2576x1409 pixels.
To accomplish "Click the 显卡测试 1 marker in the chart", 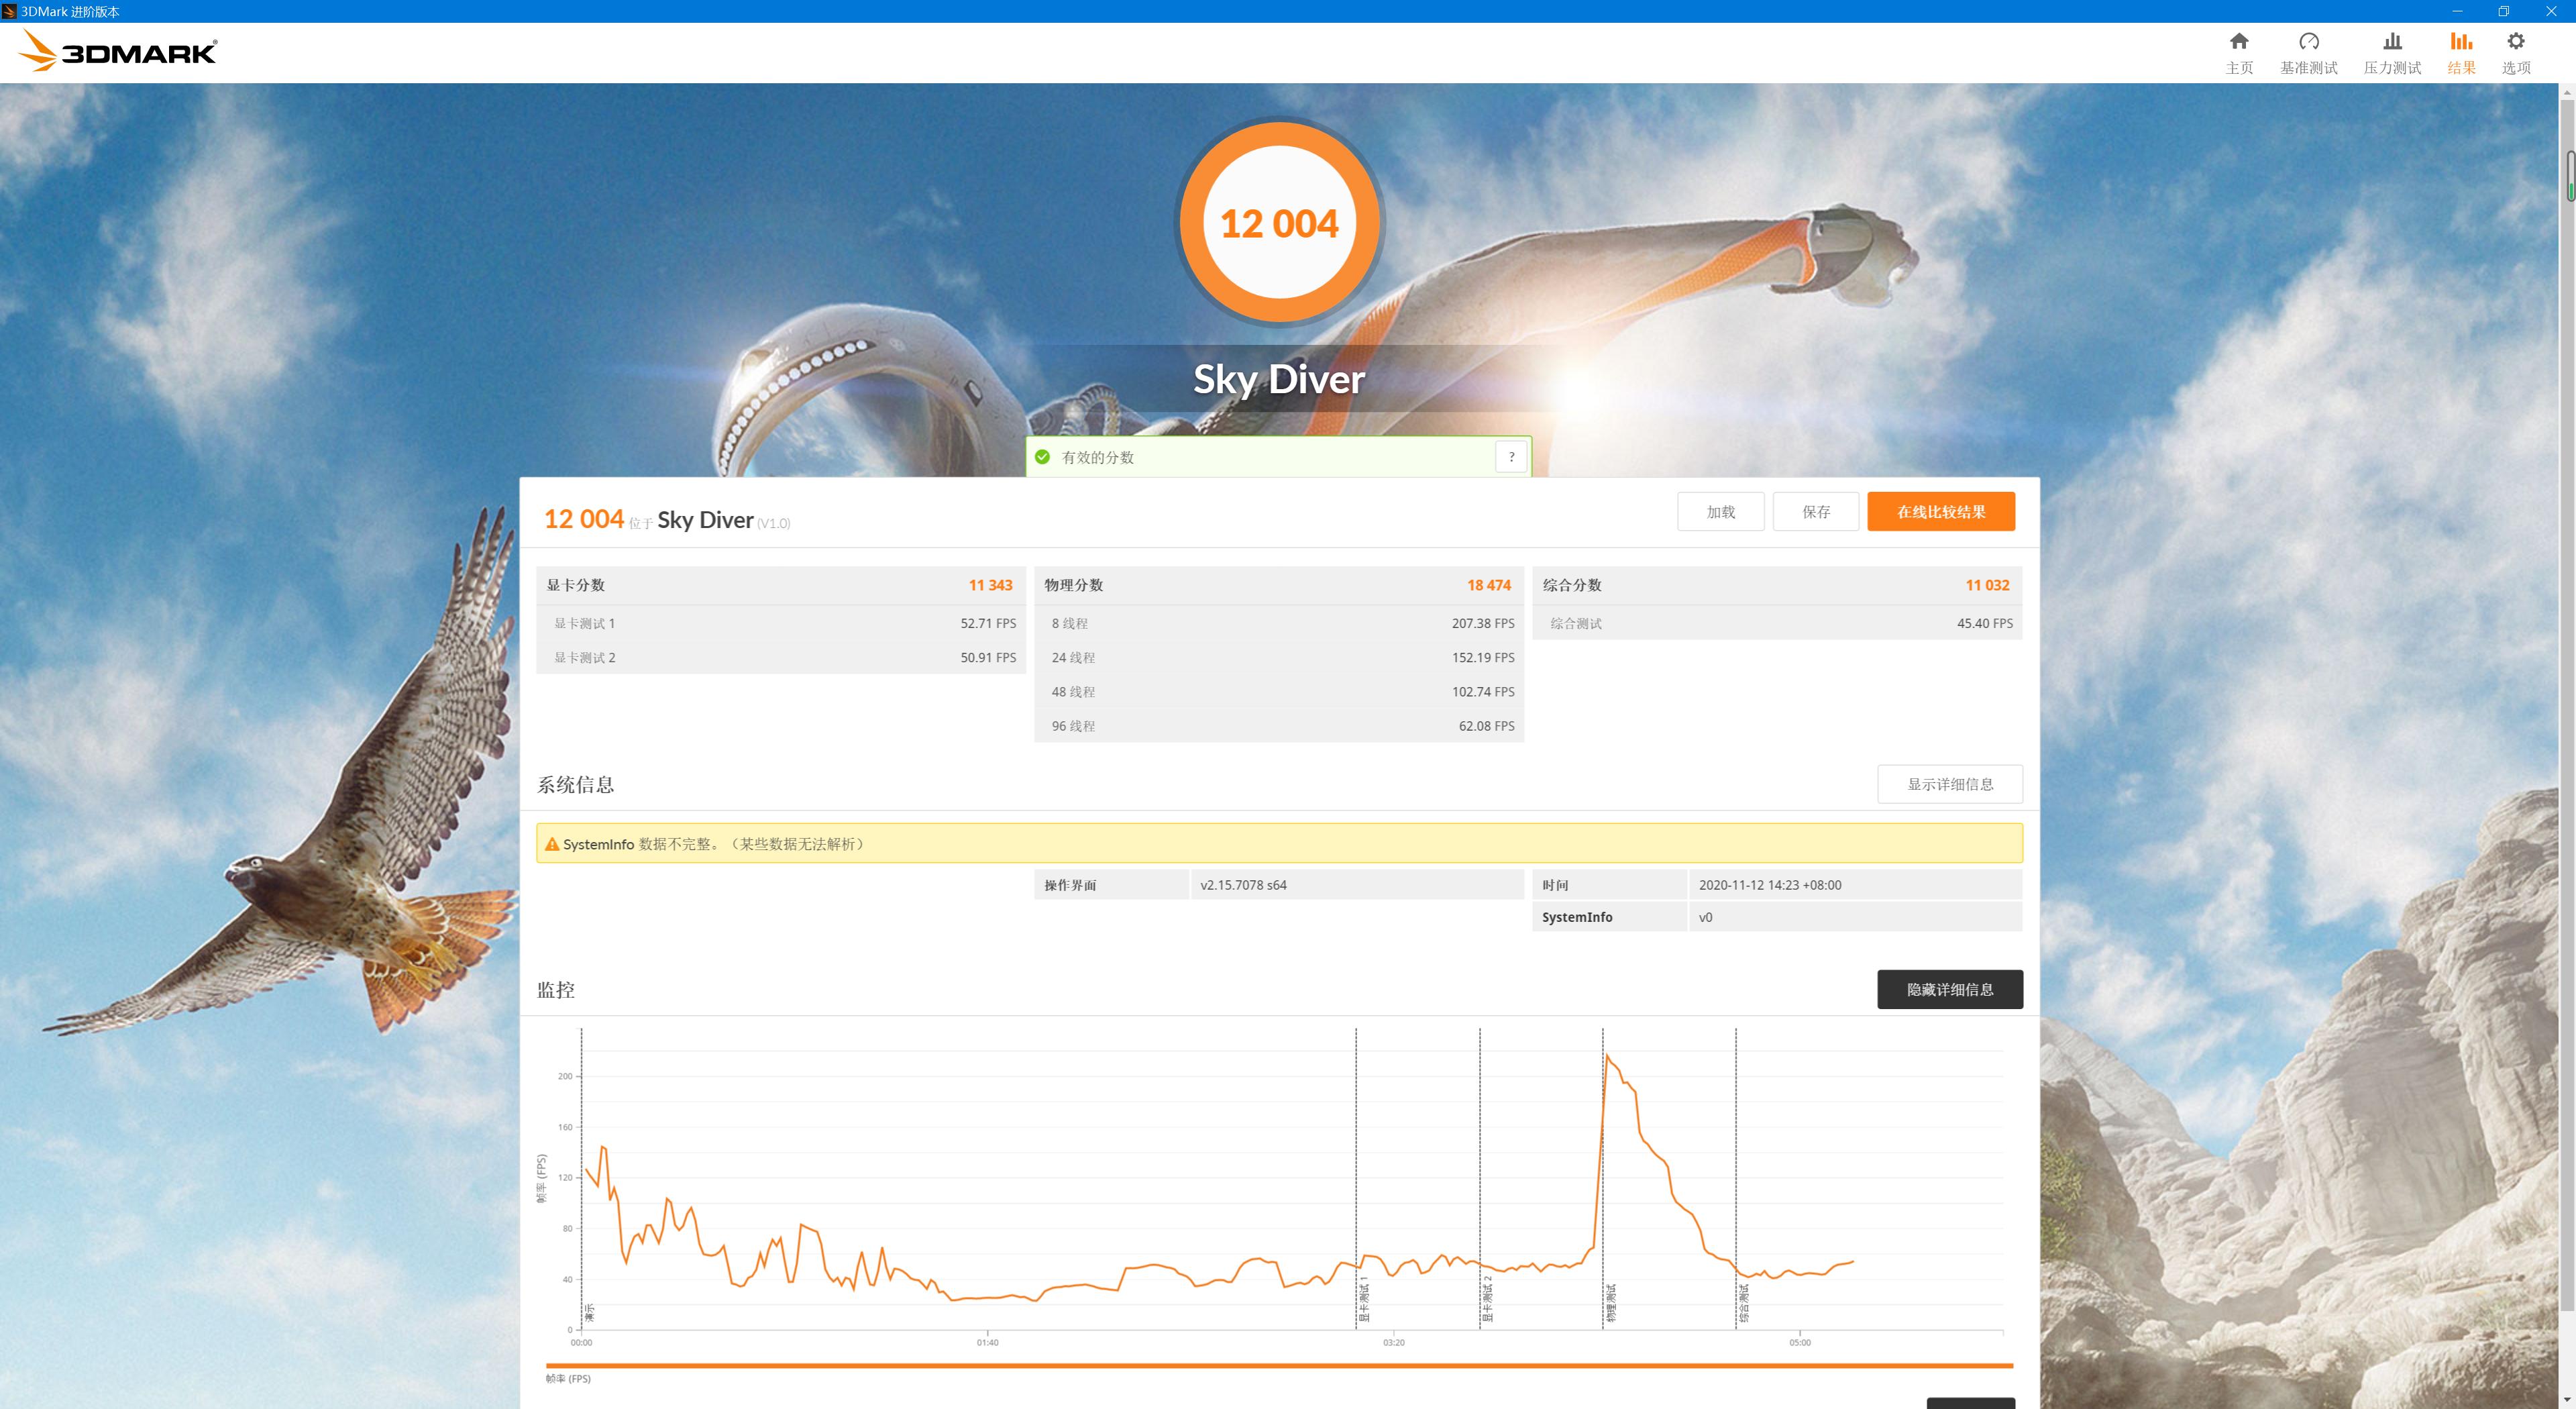I will (1364, 1300).
